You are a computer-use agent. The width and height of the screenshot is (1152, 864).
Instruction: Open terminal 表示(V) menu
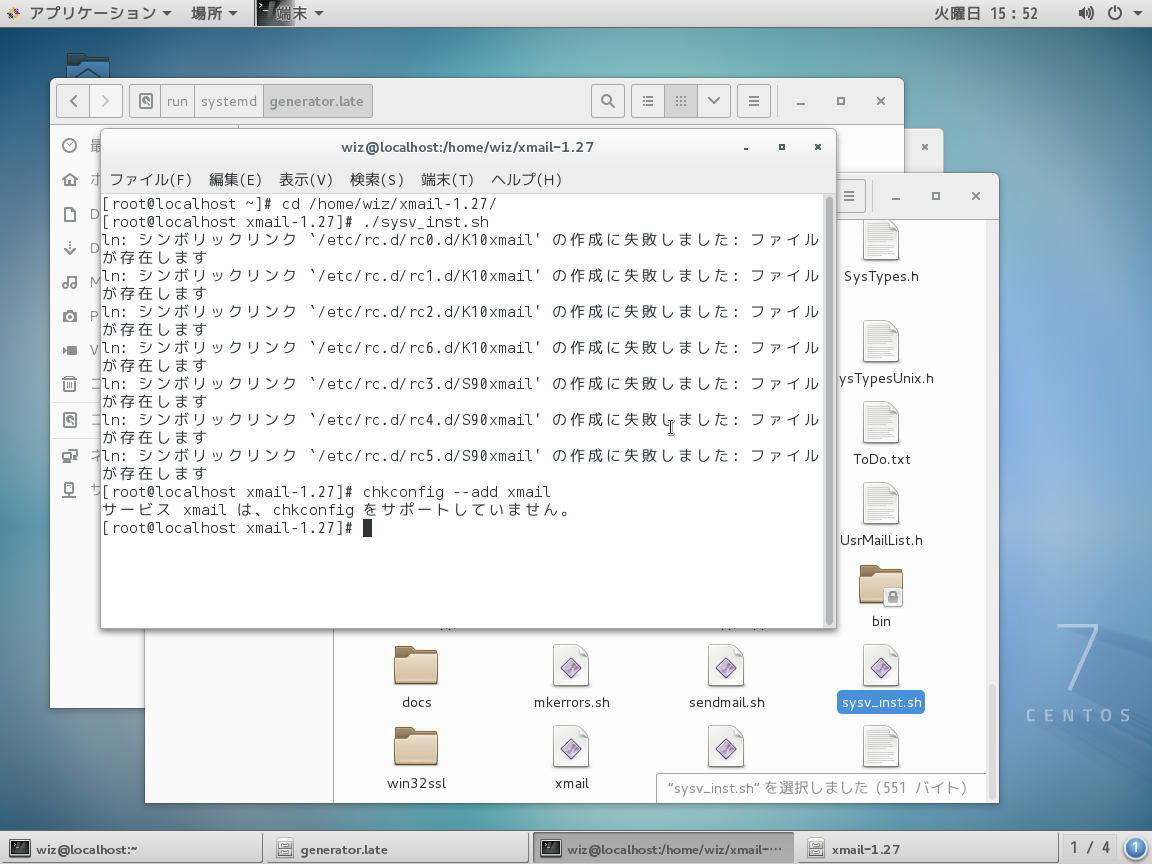pyautogui.click(x=306, y=179)
